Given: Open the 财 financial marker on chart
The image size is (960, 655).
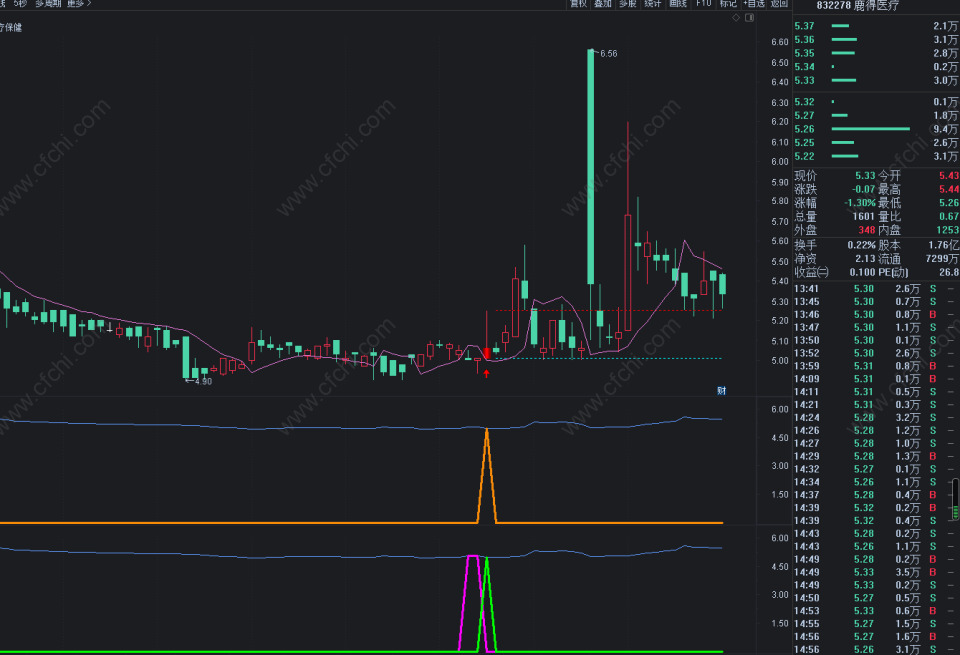Looking at the screenshot, I should 721,391.
